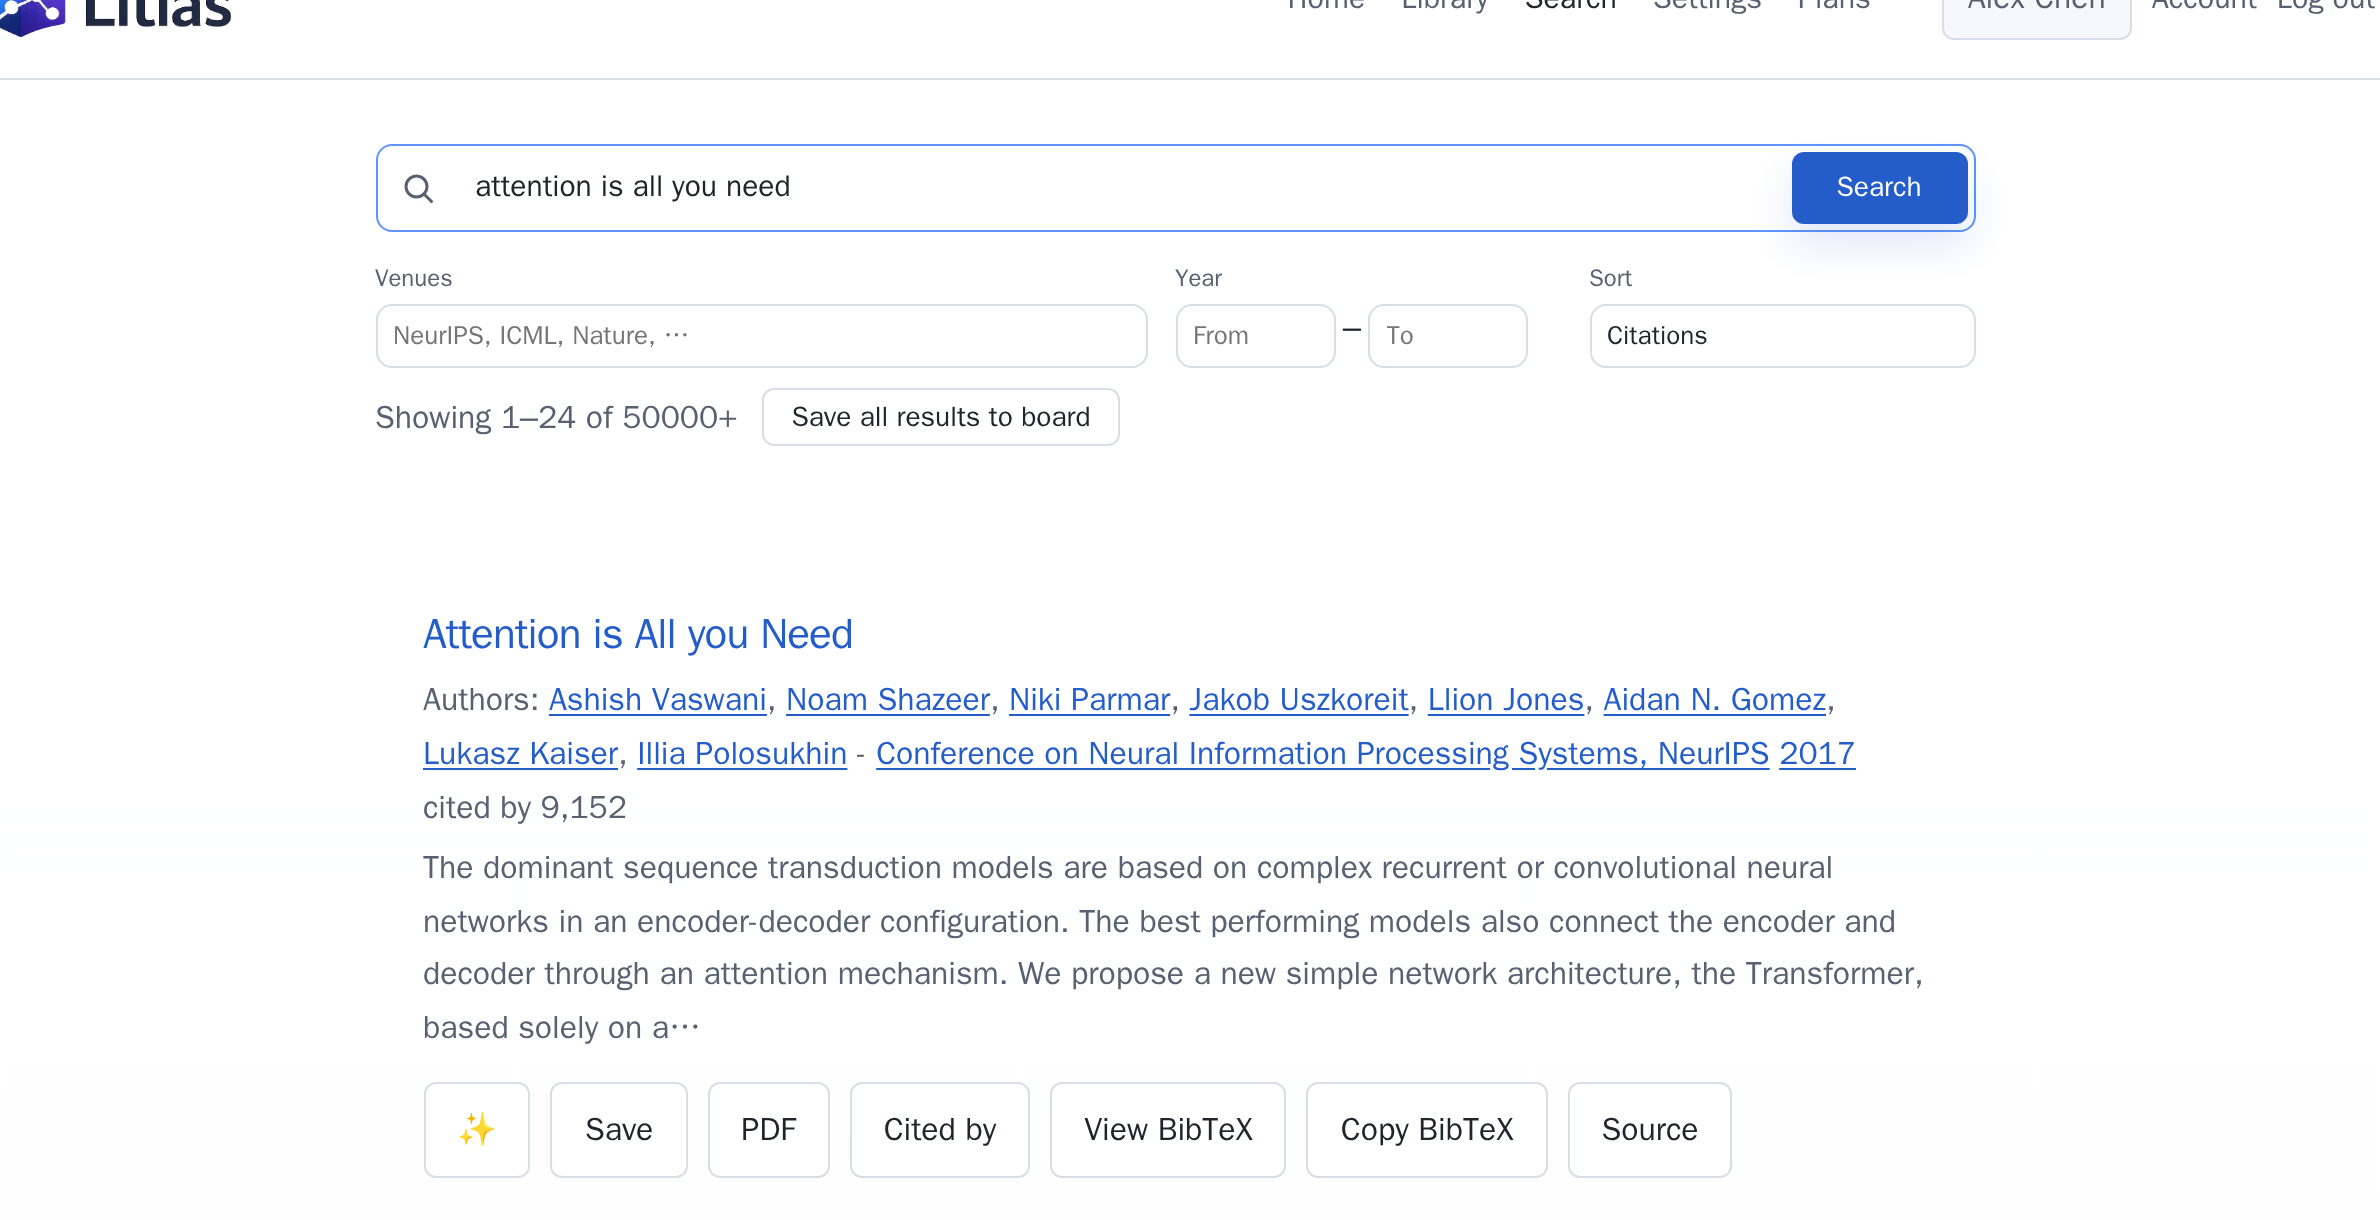This screenshot has height=1220, width=2380.
Task: Click the sparkle AI summary button
Action: click(x=476, y=1129)
